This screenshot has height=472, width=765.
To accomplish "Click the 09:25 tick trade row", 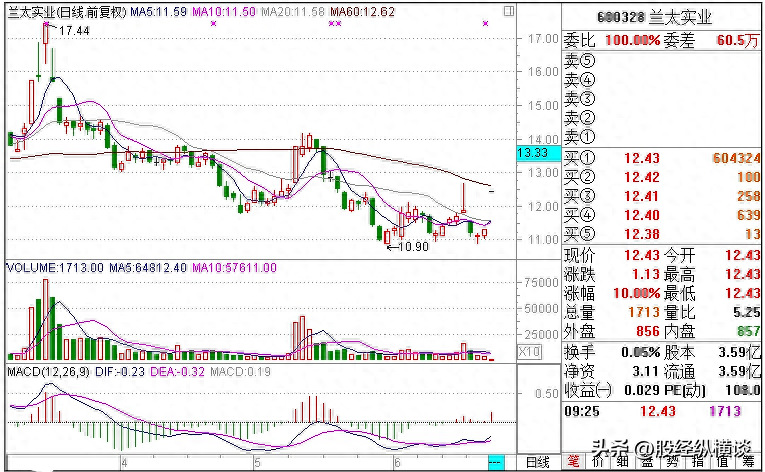I will 662,411.
